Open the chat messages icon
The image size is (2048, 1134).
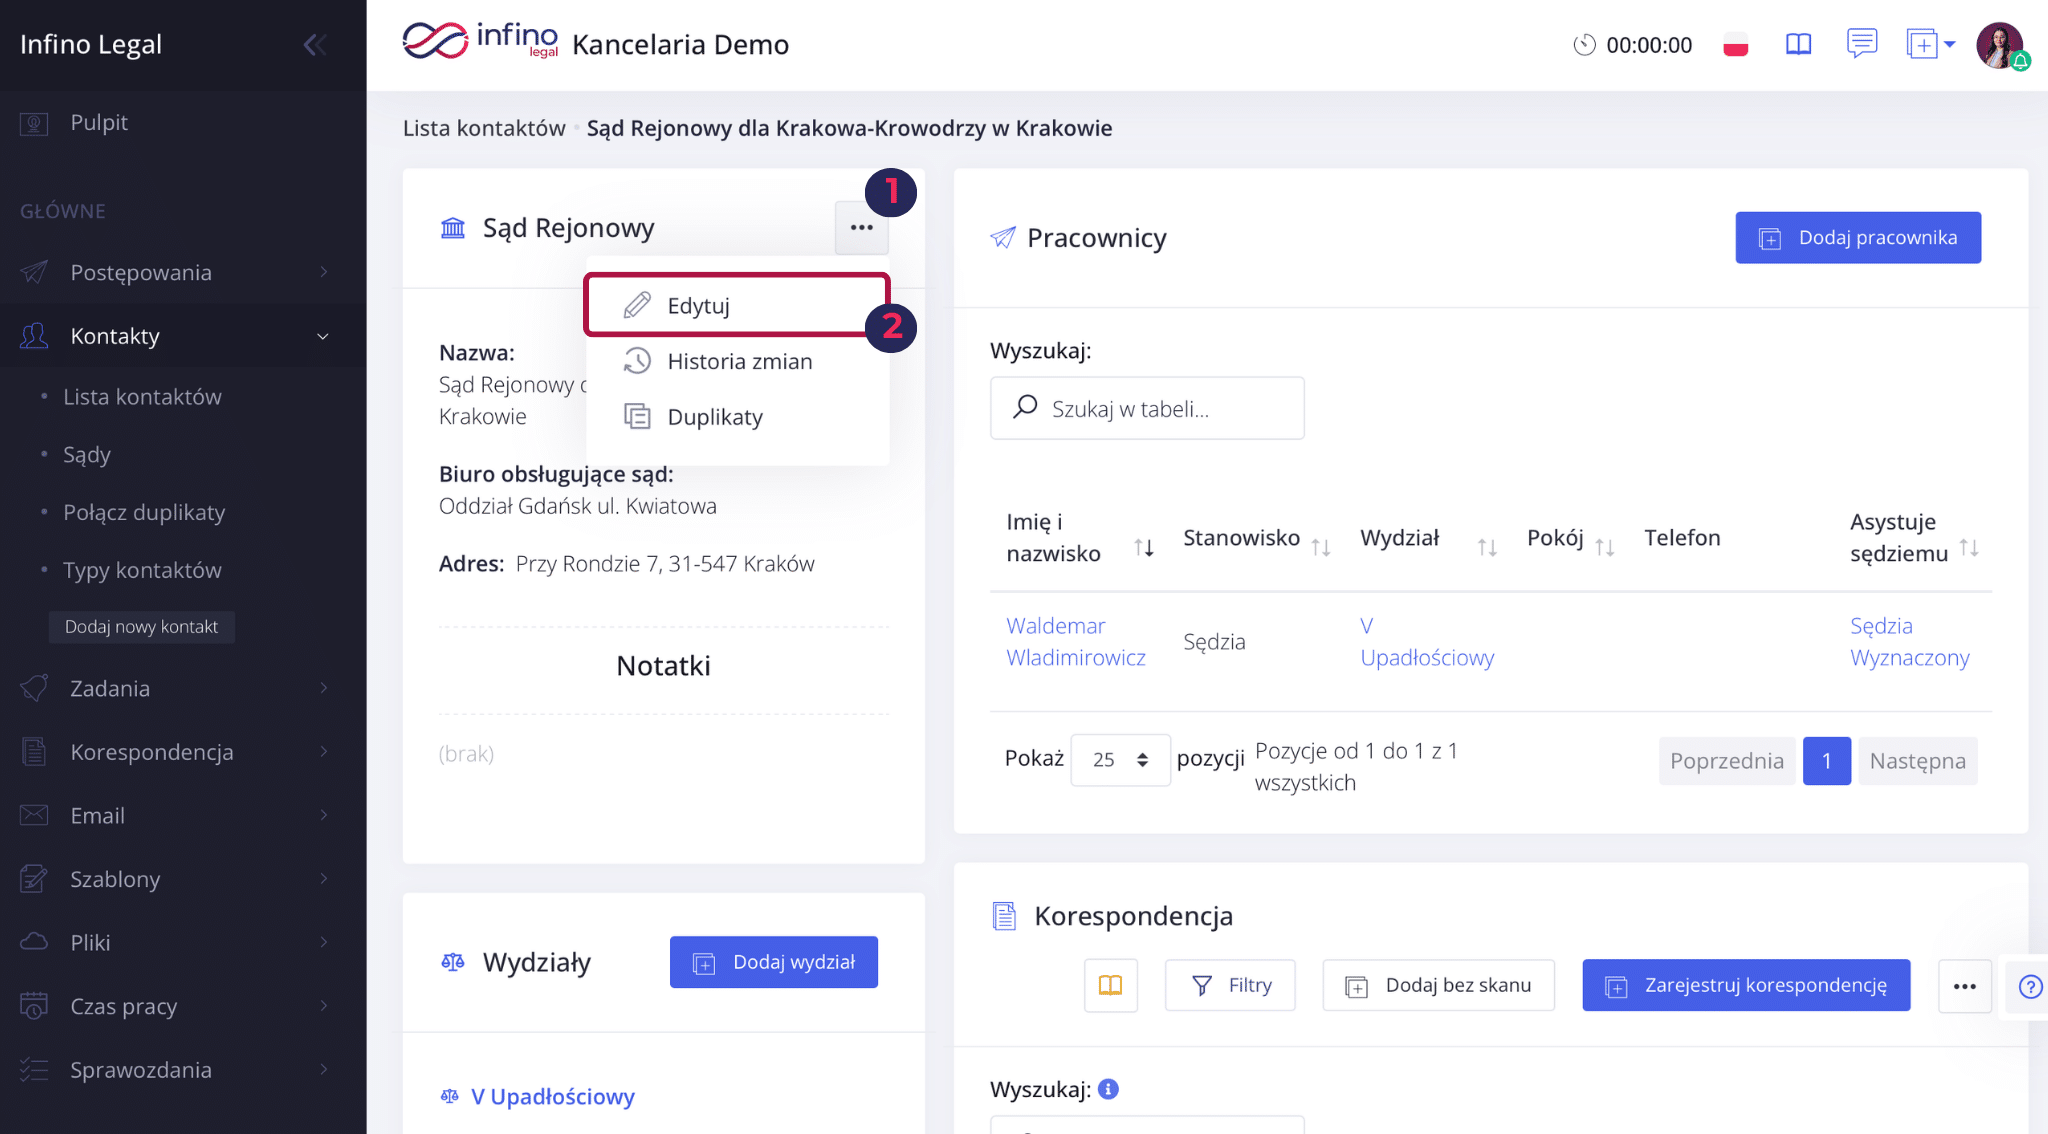pos(1861,43)
